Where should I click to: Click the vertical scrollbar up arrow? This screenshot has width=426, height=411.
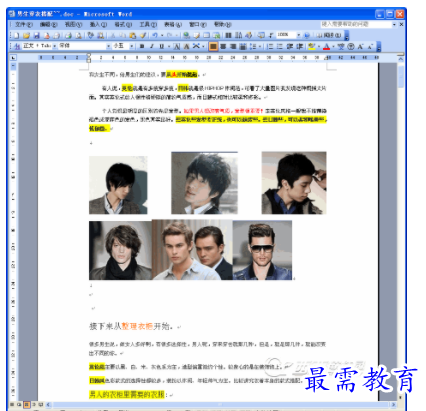click(401, 59)
